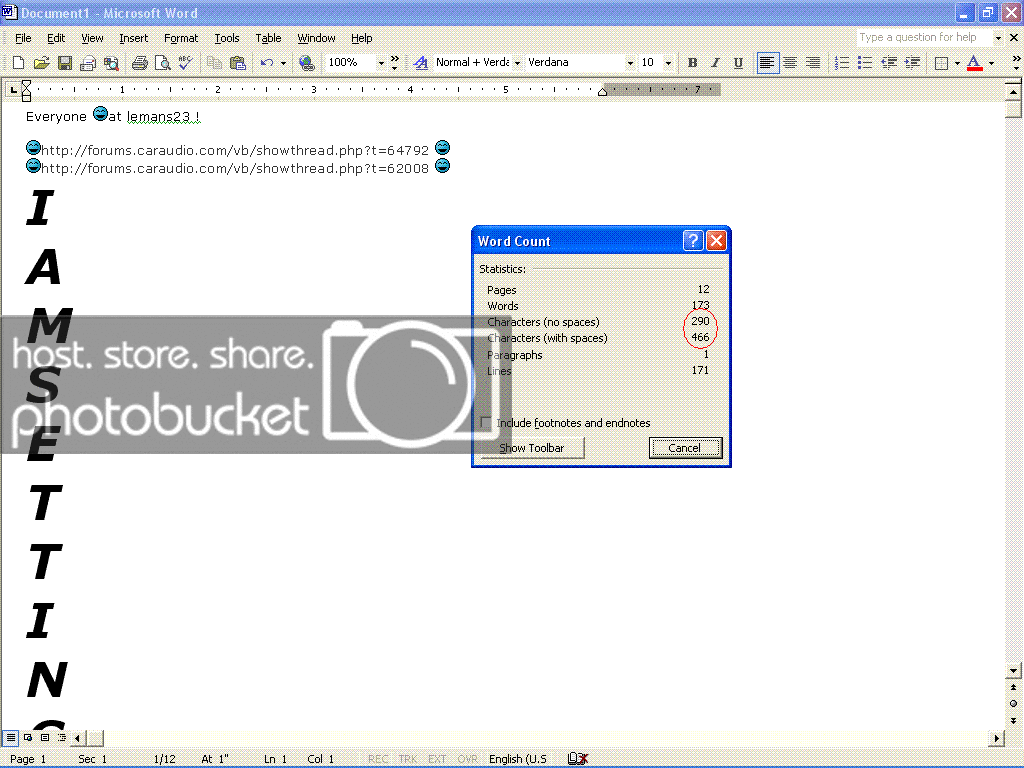The image size is (1024, 768).
Task: Run Spelling and Grammar check
Action: coord(185,63)
